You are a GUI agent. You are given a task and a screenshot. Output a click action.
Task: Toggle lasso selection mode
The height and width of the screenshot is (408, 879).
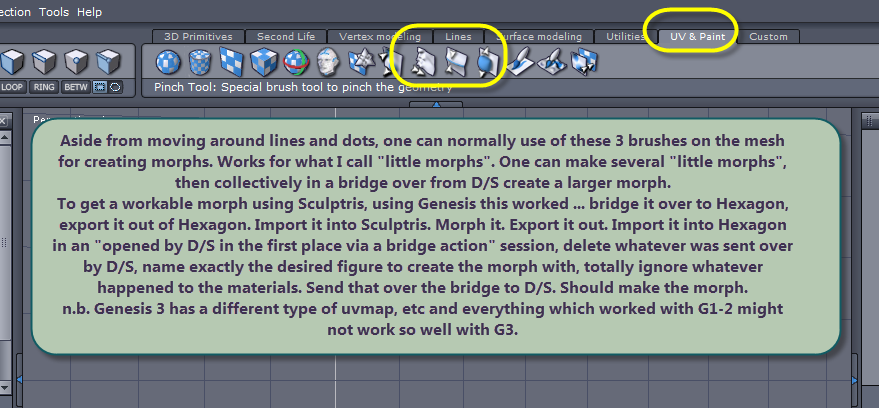(x=114, y=87)
